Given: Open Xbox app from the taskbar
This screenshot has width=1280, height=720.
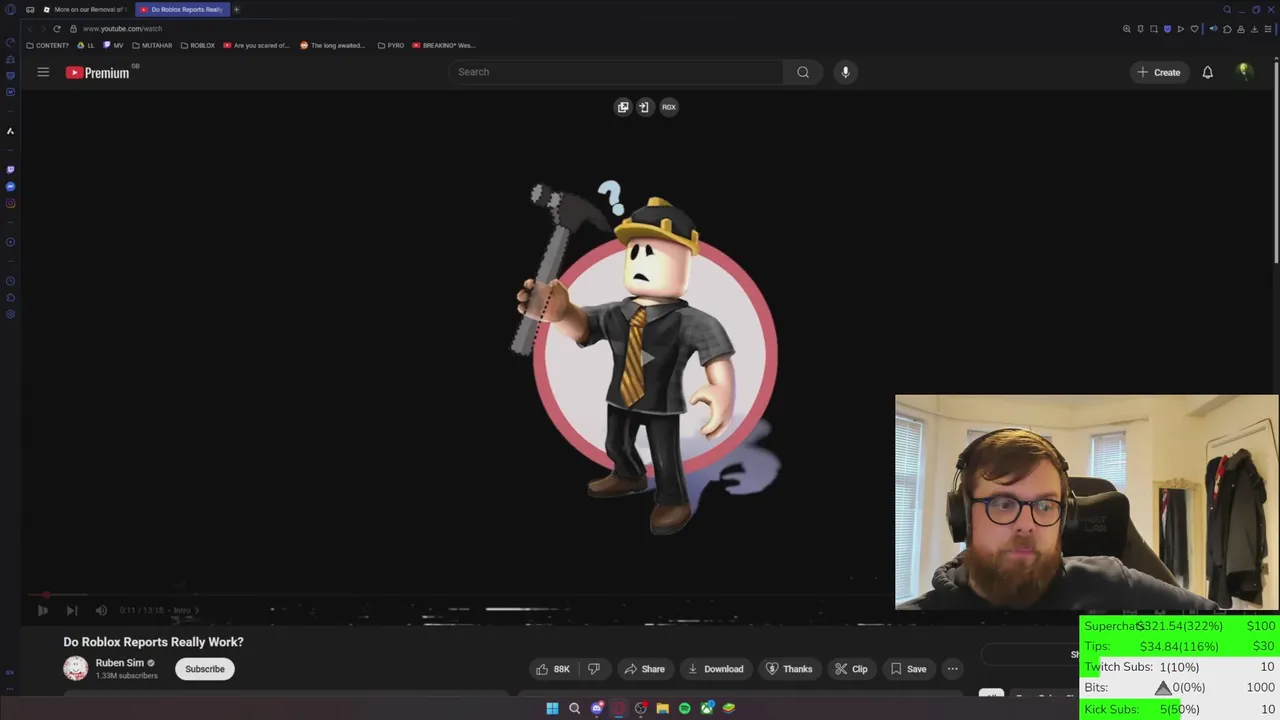Looking at the screenshot, I should coord(707,708).
